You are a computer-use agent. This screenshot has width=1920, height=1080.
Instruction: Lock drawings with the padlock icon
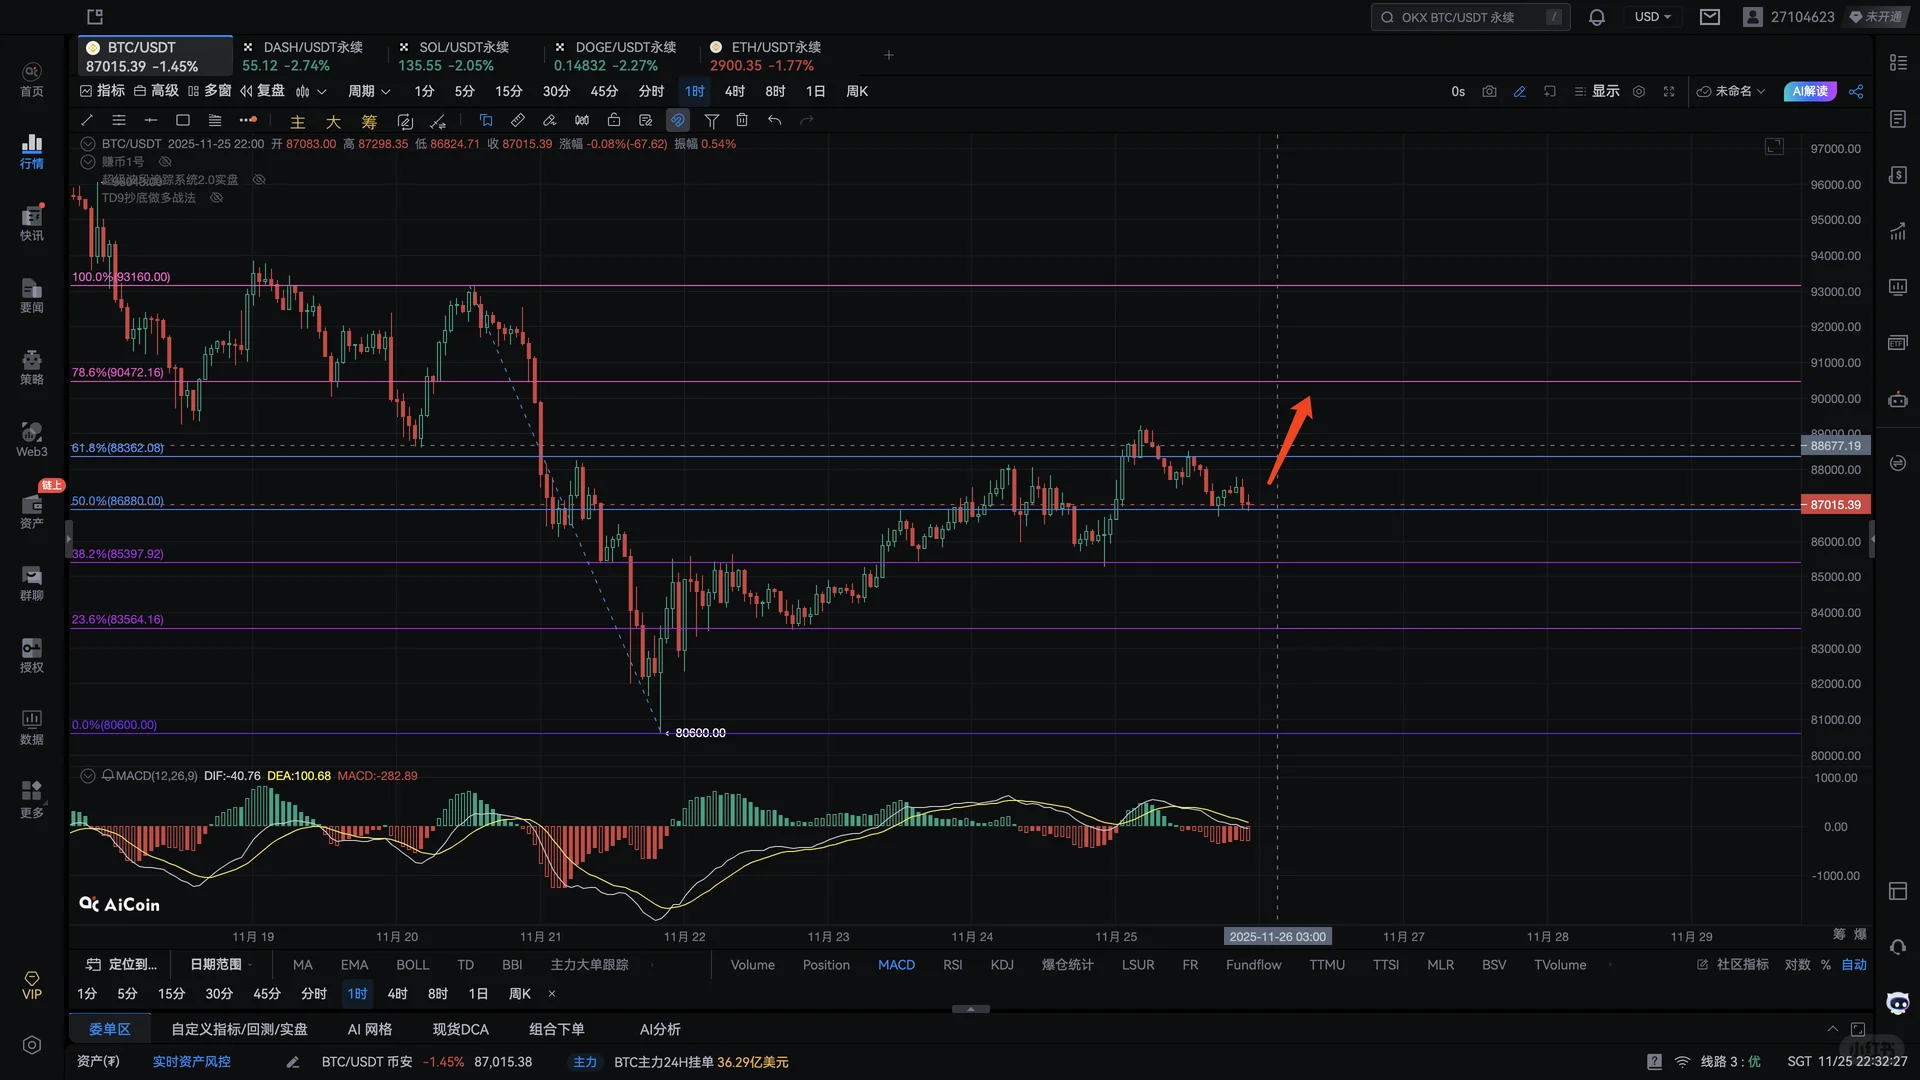[x=614, y=120]
